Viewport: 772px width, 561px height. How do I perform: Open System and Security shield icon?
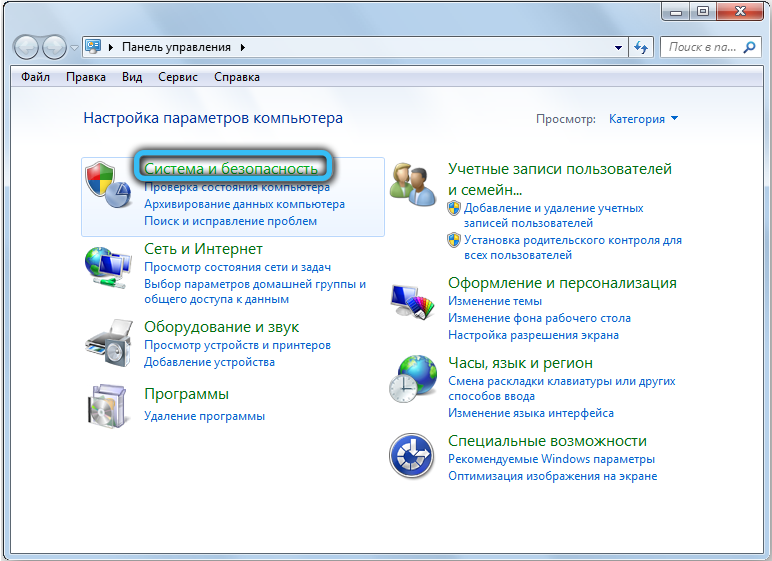108,184
